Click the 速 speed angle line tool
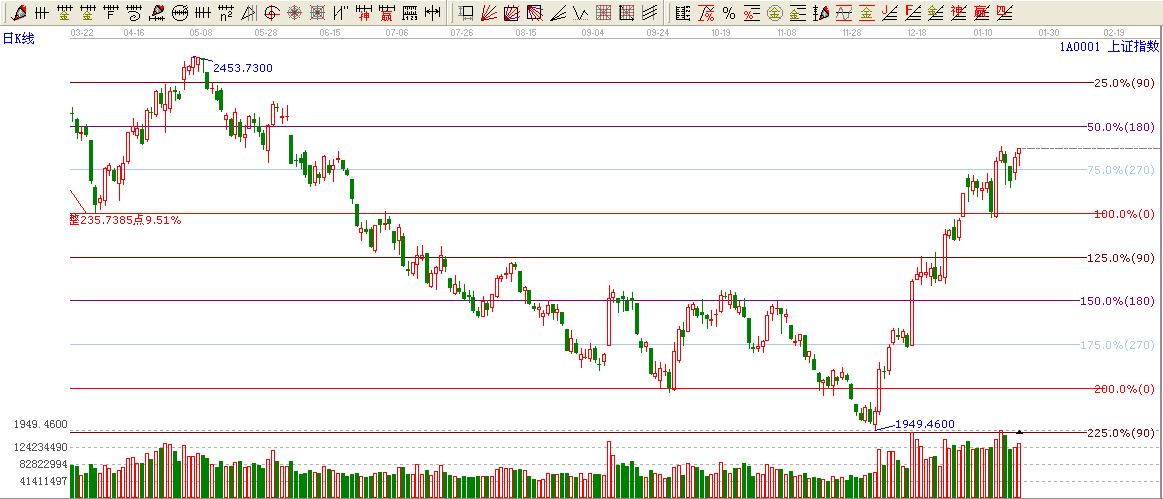This screenshot has width=1163, height=499. point(958,13)
